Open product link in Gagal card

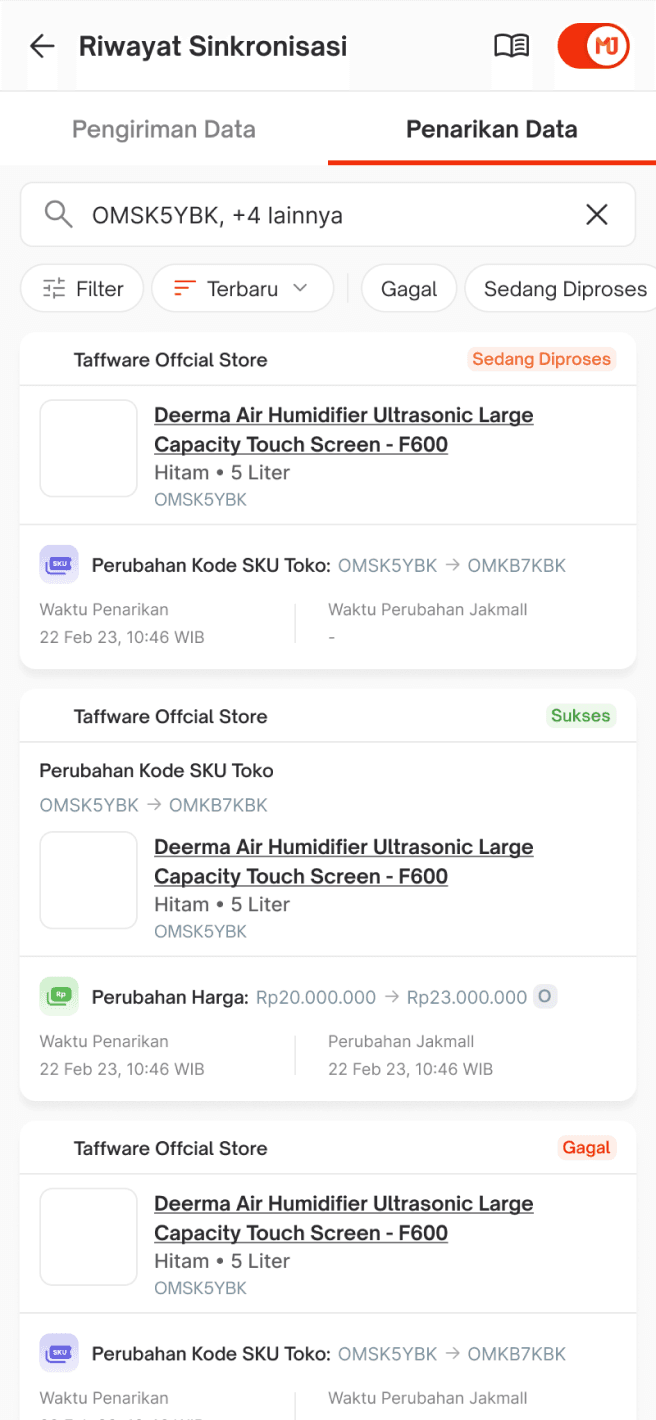343,1218
